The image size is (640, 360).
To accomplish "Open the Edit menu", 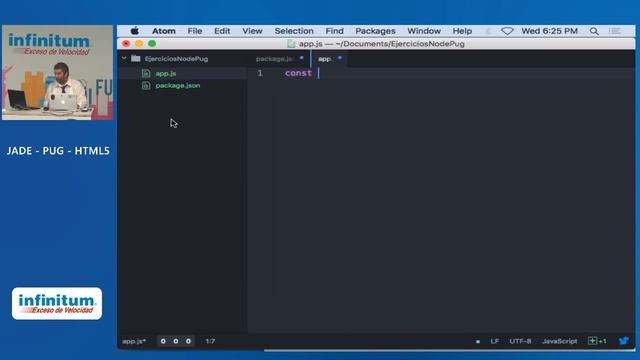I will (222, 31).
